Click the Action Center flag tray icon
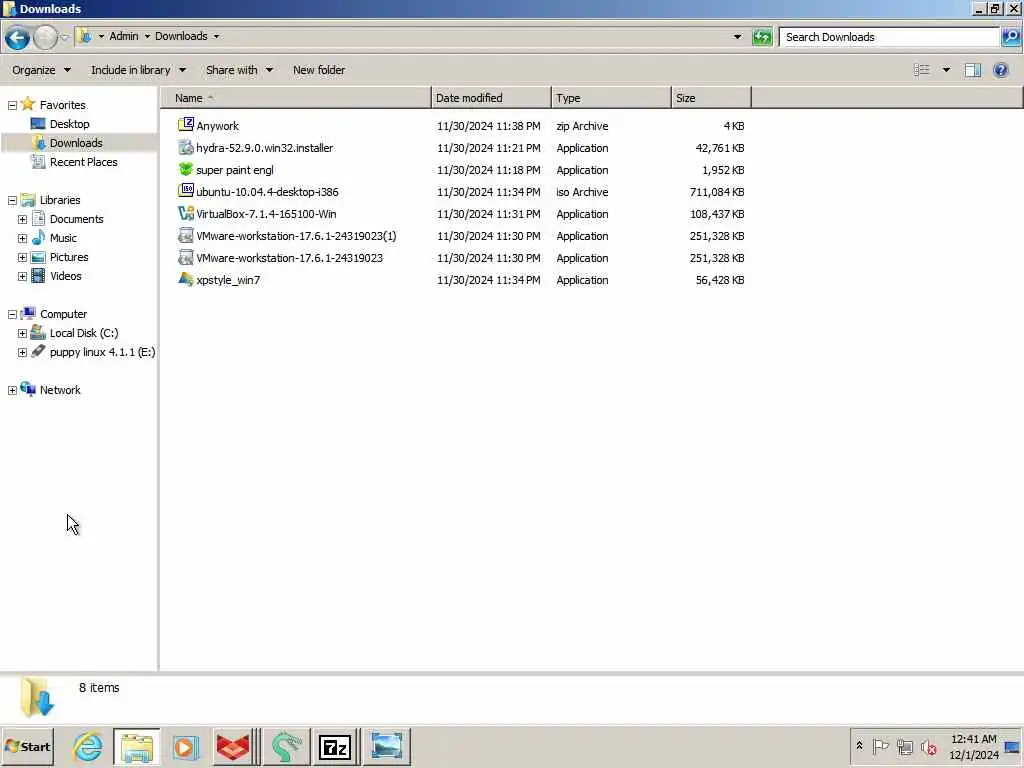1024x768 pixels. (x=880, y=746)
